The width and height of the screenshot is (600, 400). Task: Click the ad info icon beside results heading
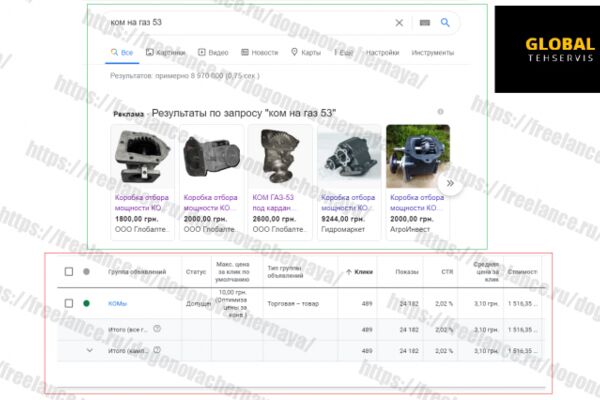[440, 112]
